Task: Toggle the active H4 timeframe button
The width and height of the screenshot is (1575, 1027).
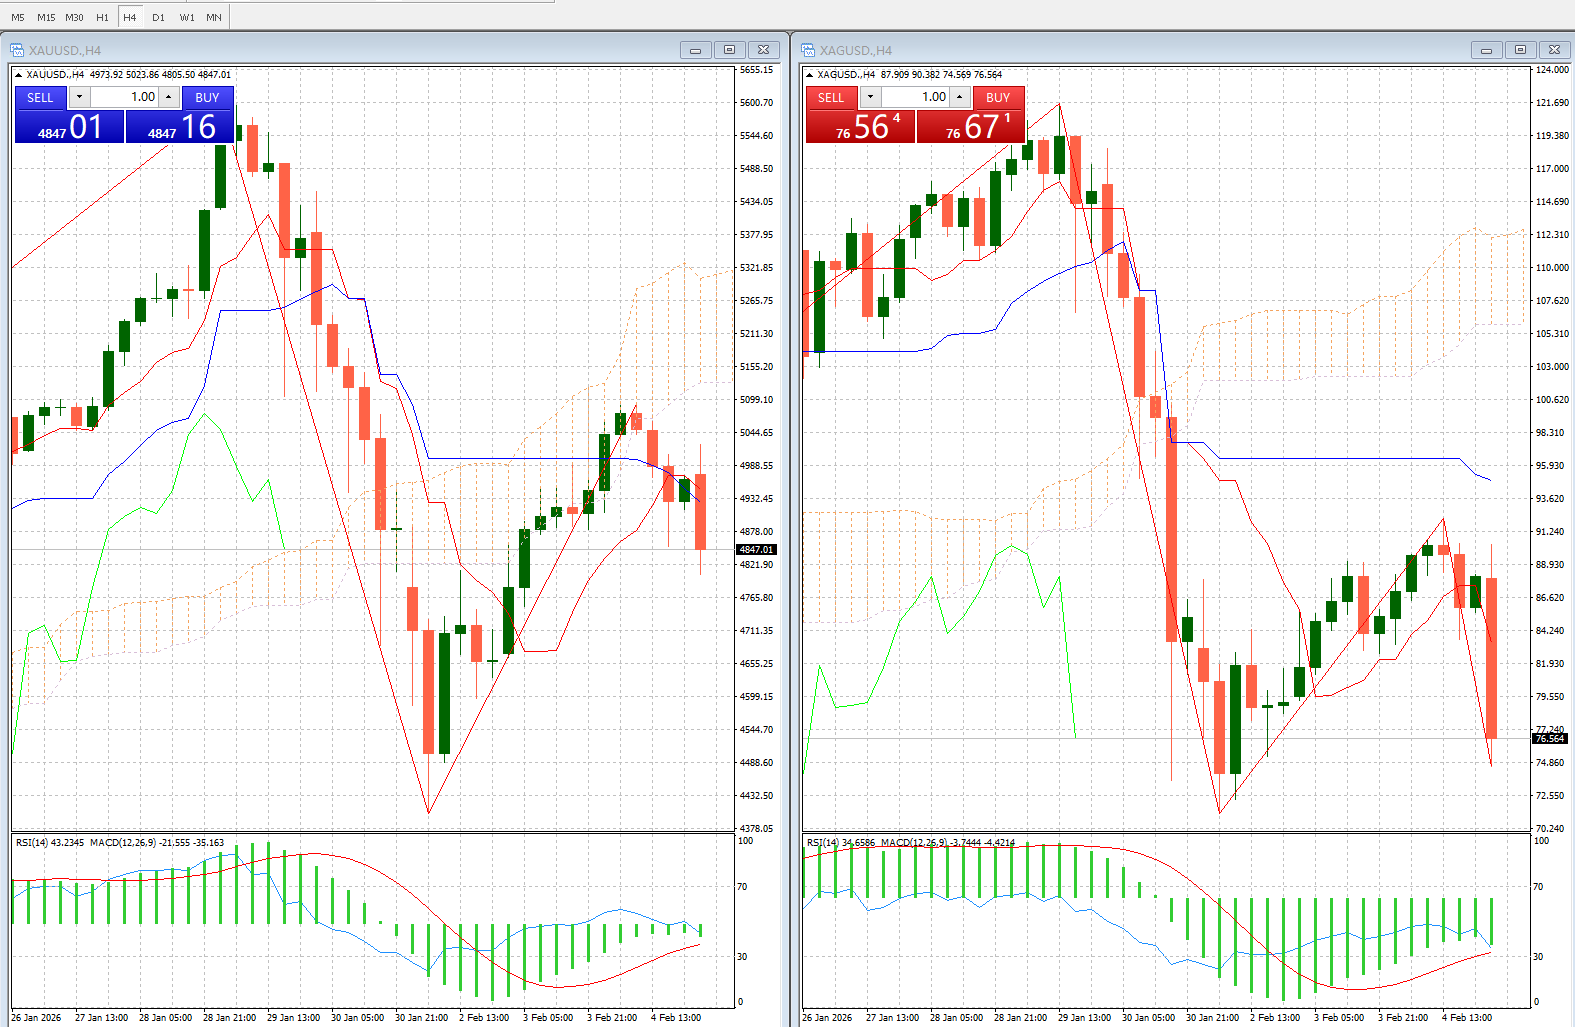Action: coord(130,17)
